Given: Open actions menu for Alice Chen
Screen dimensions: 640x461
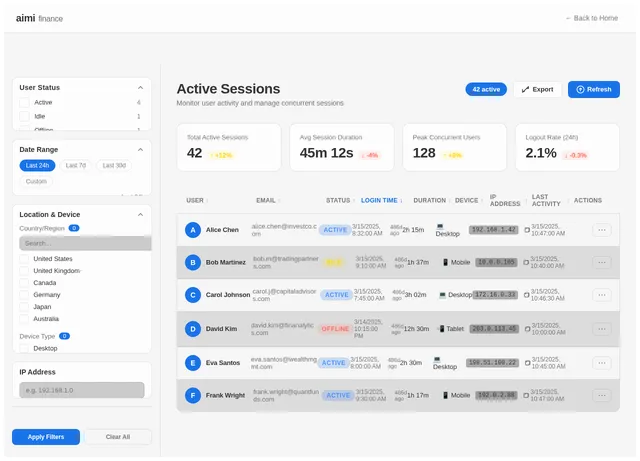Looking at the screenshot, I should [602, 230].
